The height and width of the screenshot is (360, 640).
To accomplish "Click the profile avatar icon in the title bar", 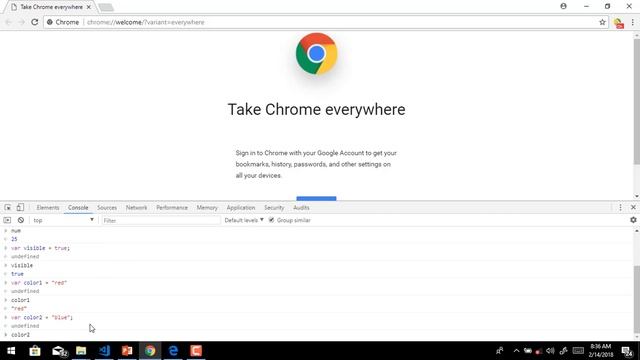I will click(563, 6).
